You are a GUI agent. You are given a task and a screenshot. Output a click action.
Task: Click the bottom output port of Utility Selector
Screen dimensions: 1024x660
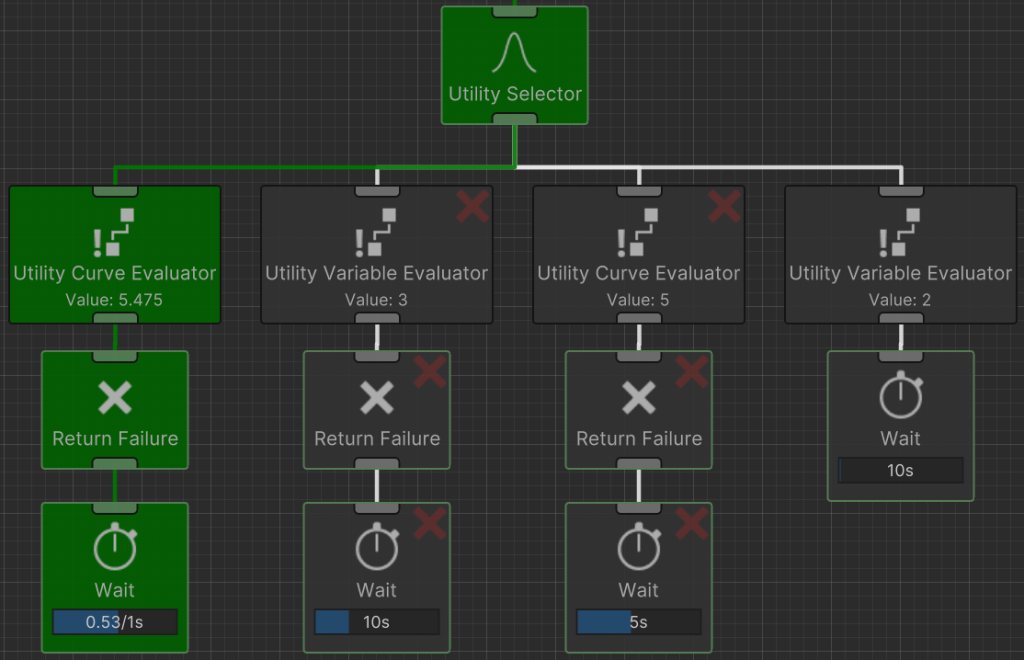coord(515,119)
